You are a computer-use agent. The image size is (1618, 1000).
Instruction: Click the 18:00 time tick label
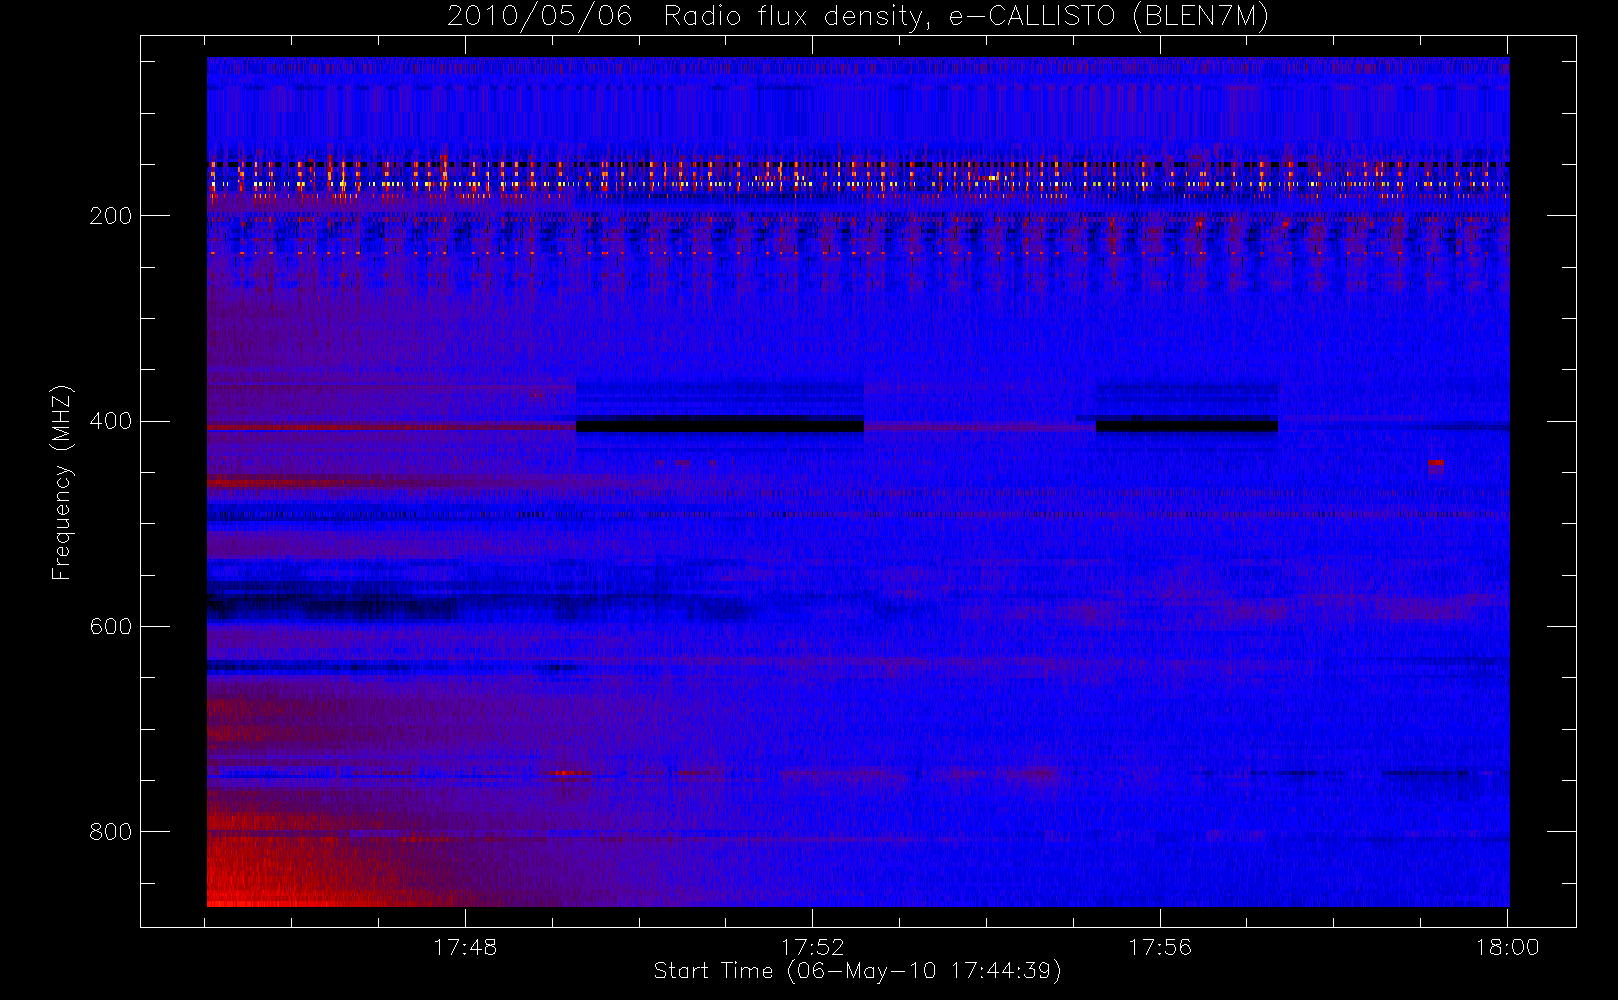click(x=1507, y=947)
